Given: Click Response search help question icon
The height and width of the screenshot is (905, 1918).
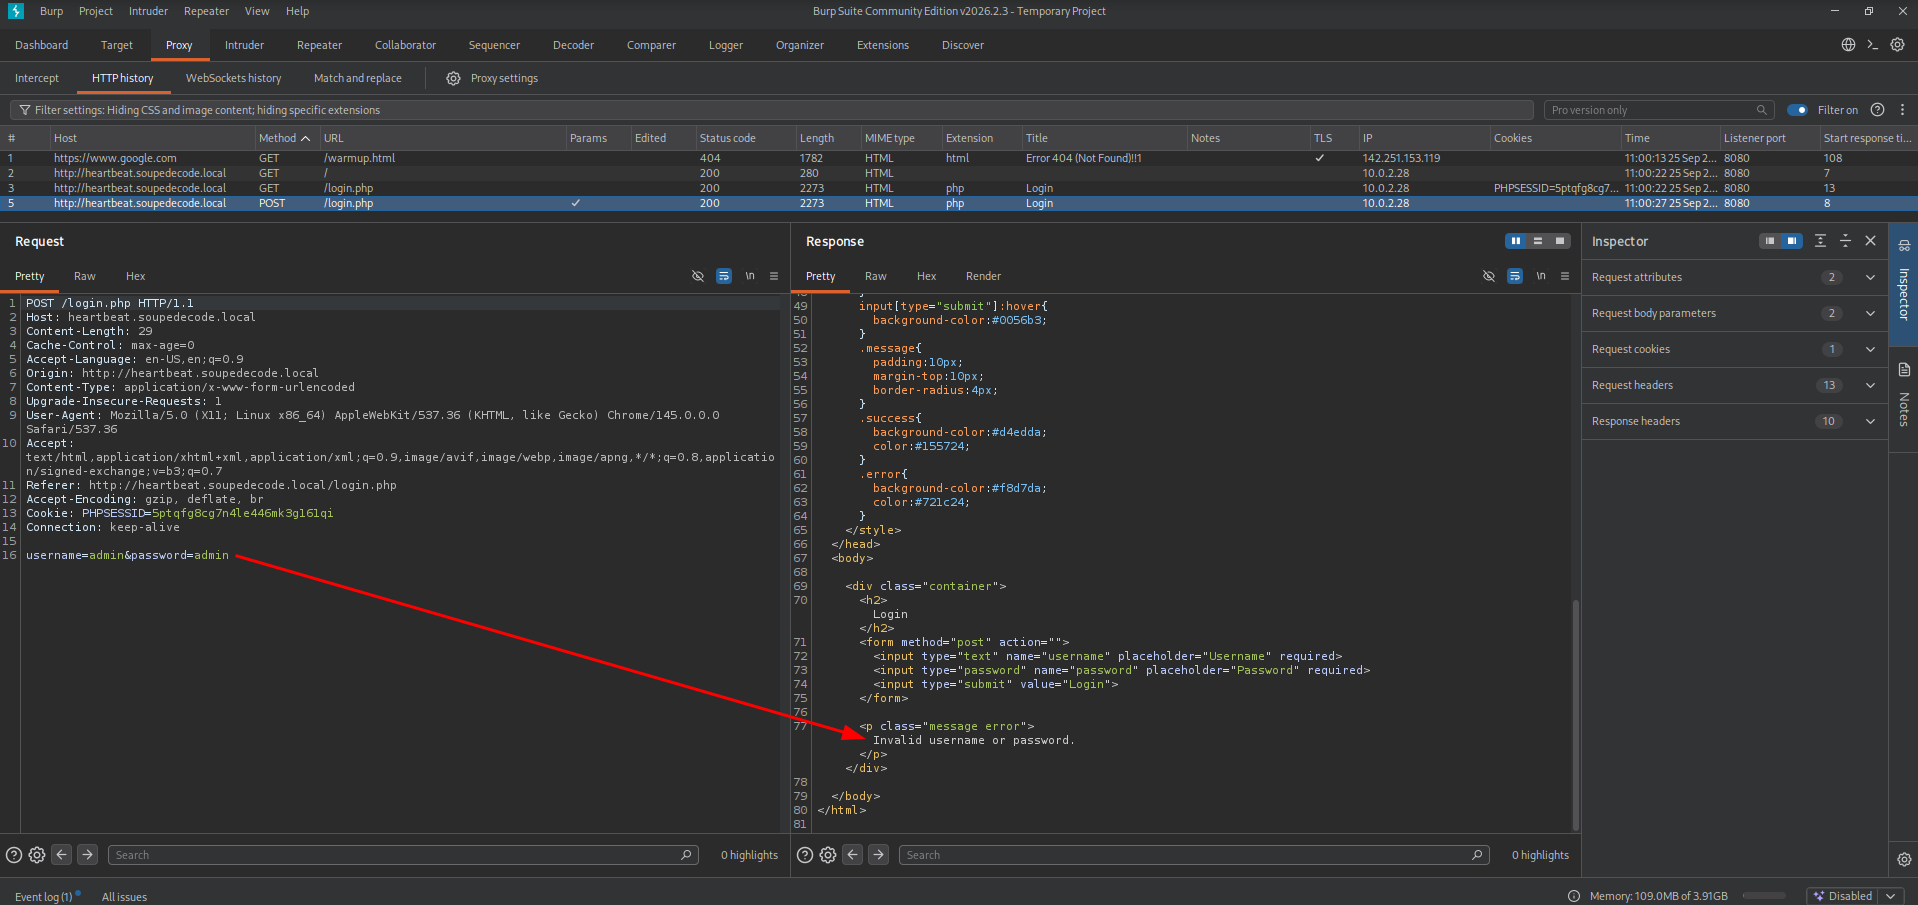Looking at the screenshot, I should 805,855.
